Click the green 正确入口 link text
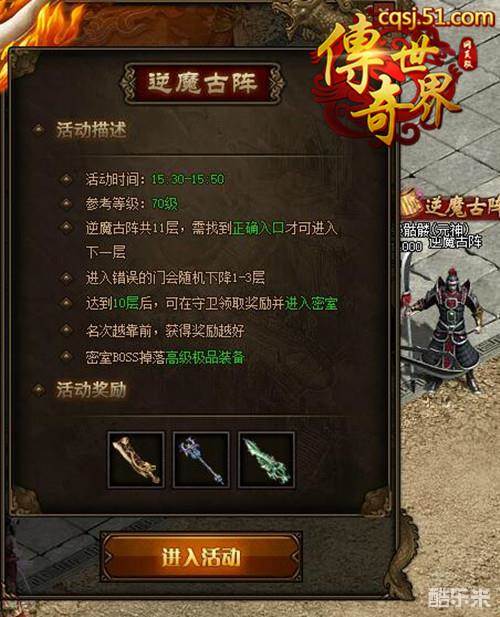The height and width of the screenshot is (617, 500). point(258,228)
